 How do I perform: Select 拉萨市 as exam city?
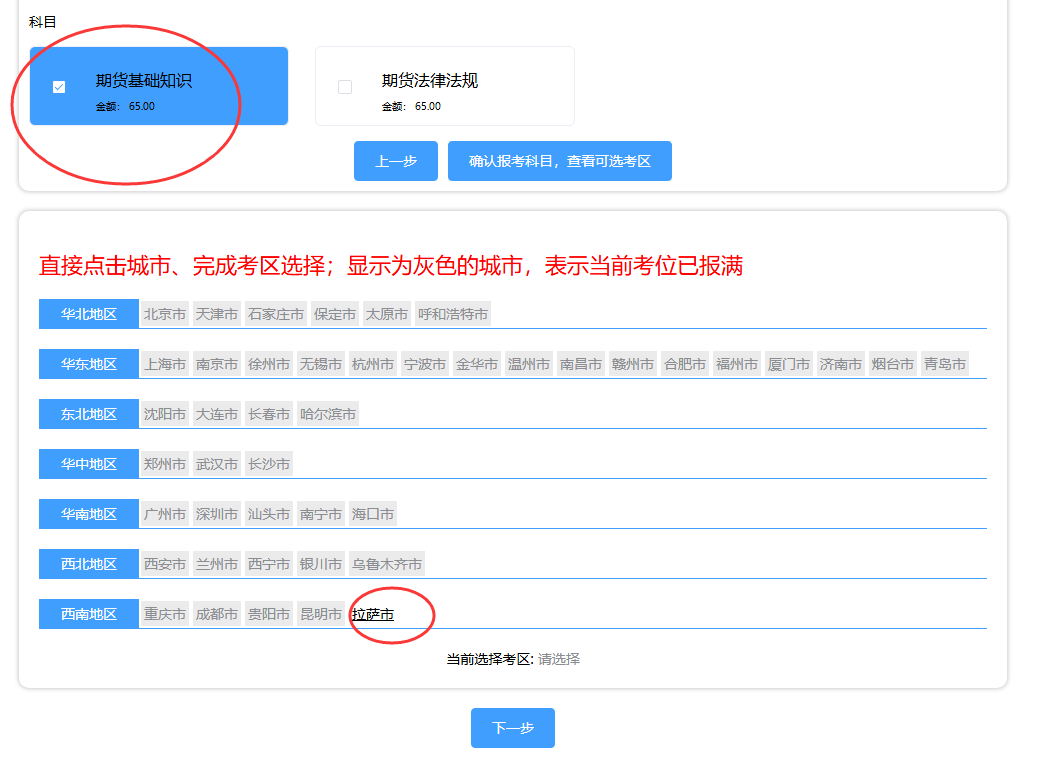click(373, 614)
